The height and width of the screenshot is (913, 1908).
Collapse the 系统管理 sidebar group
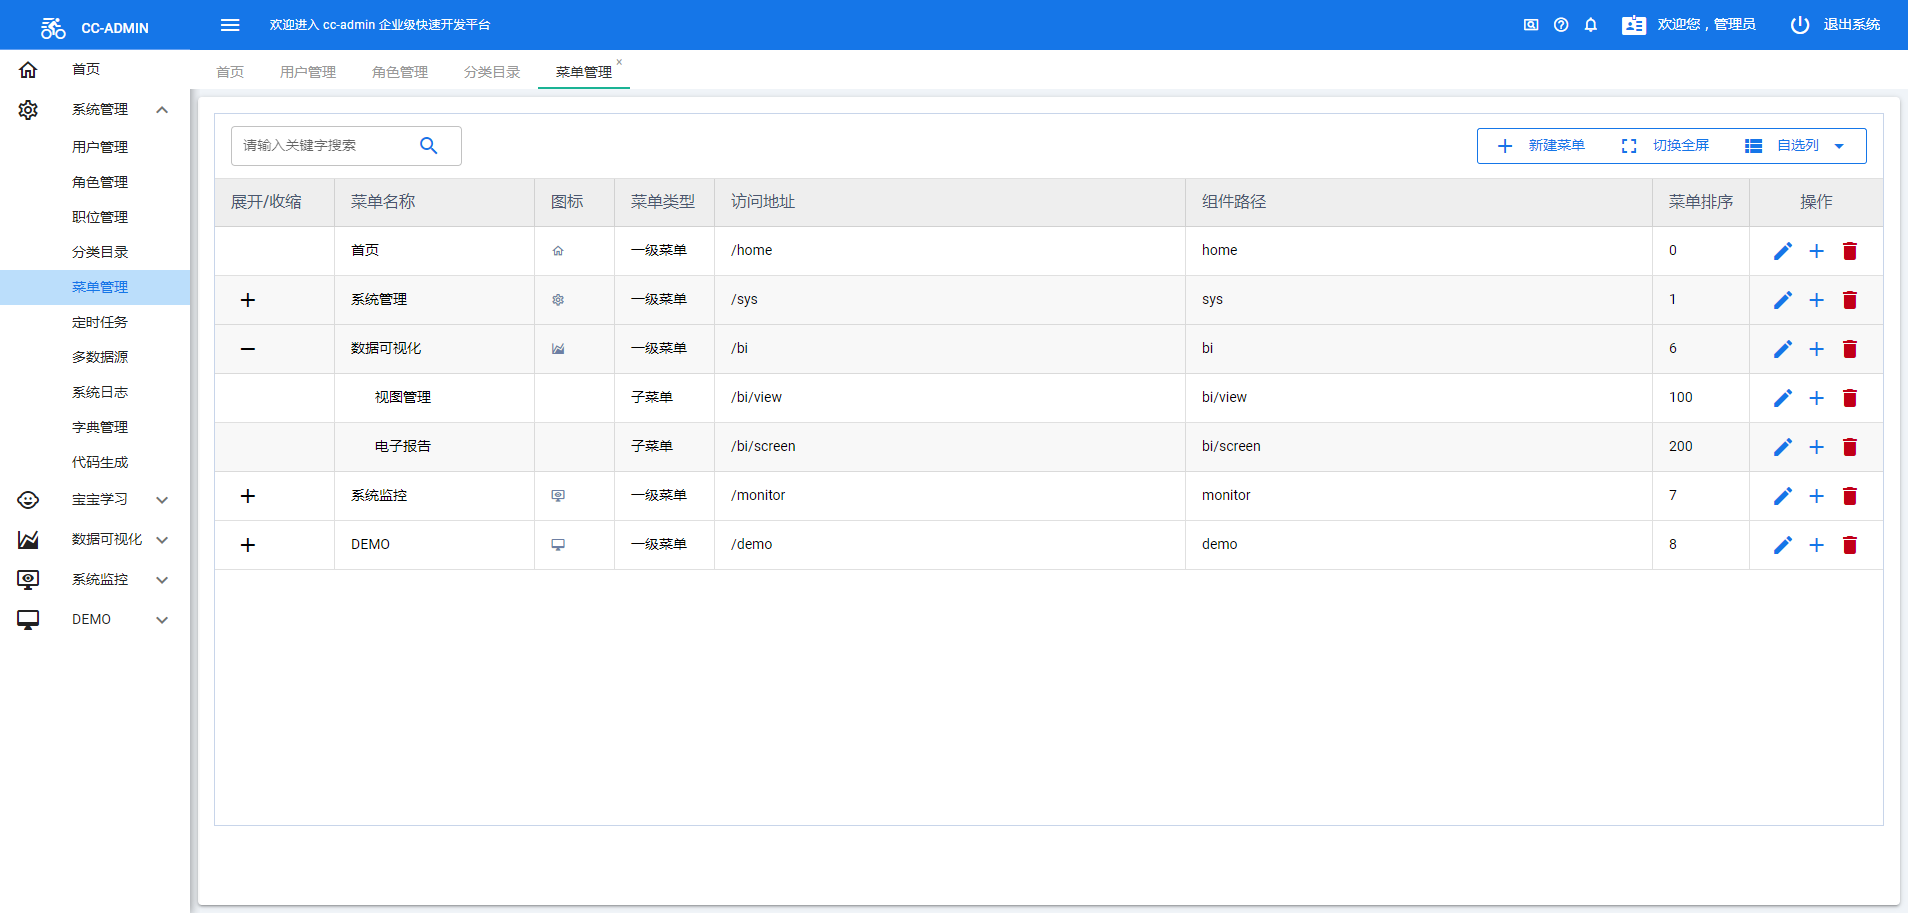point(162,110)
